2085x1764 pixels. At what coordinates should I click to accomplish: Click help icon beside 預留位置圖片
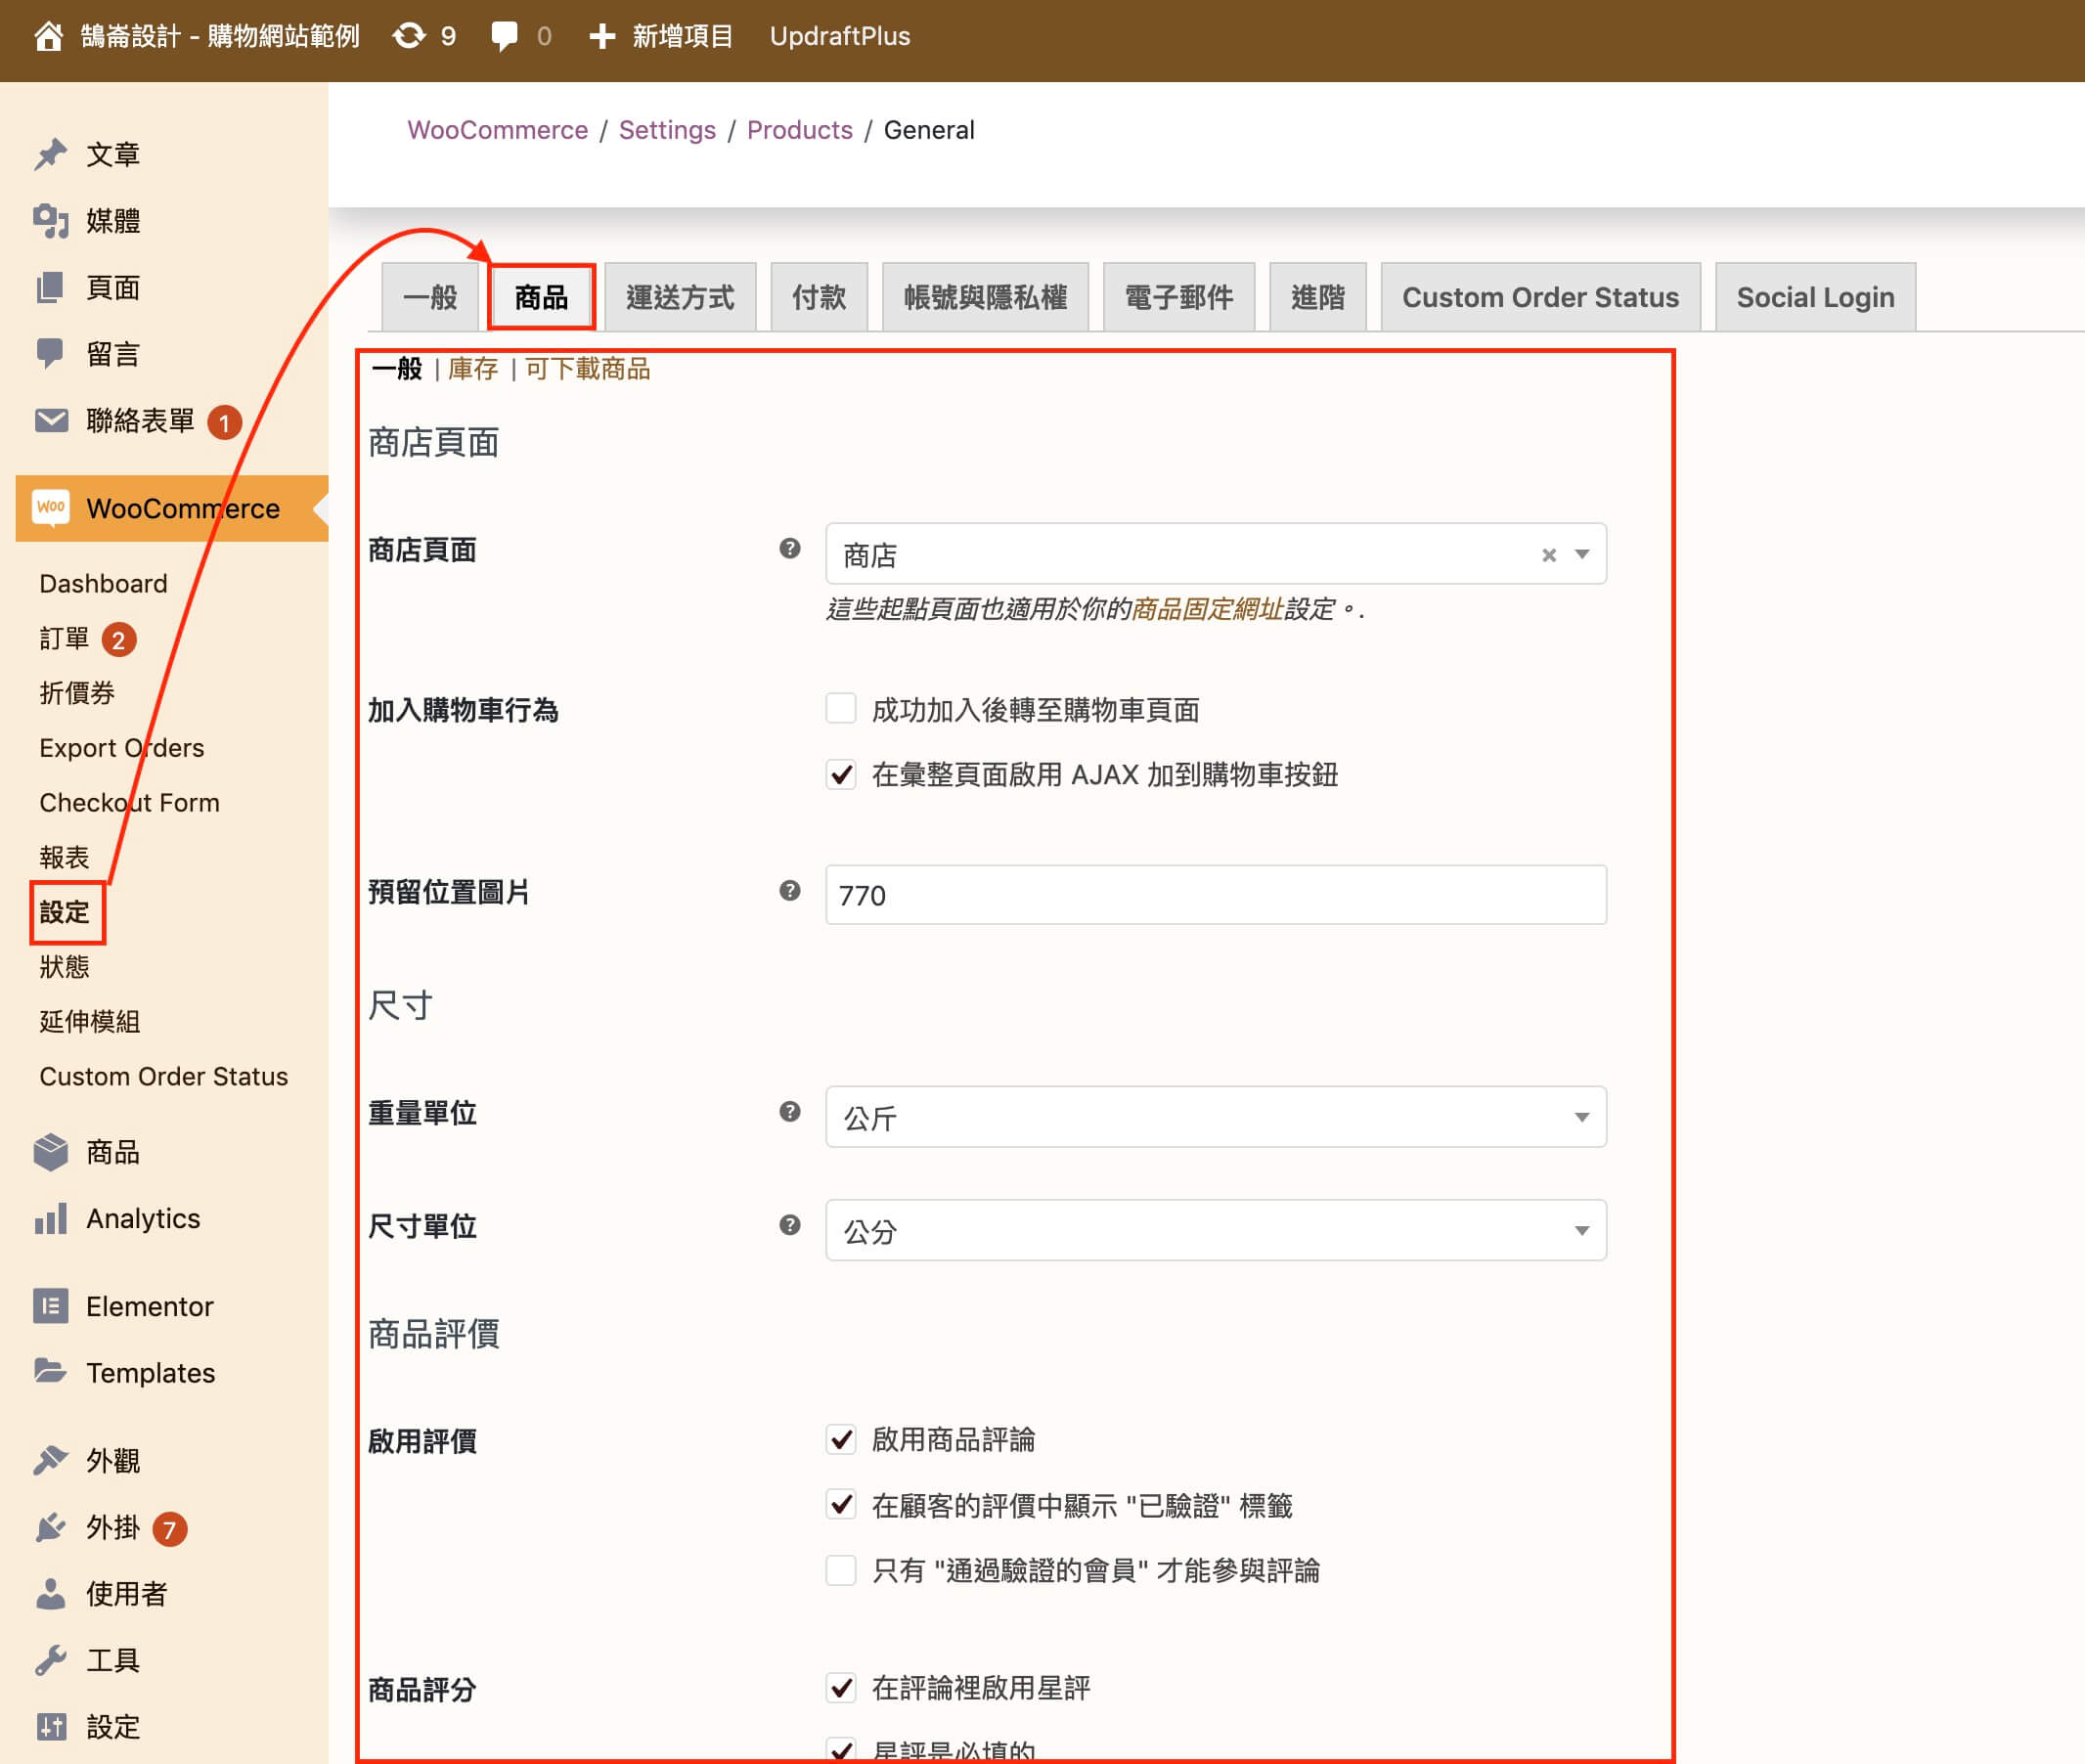point(789,891)
